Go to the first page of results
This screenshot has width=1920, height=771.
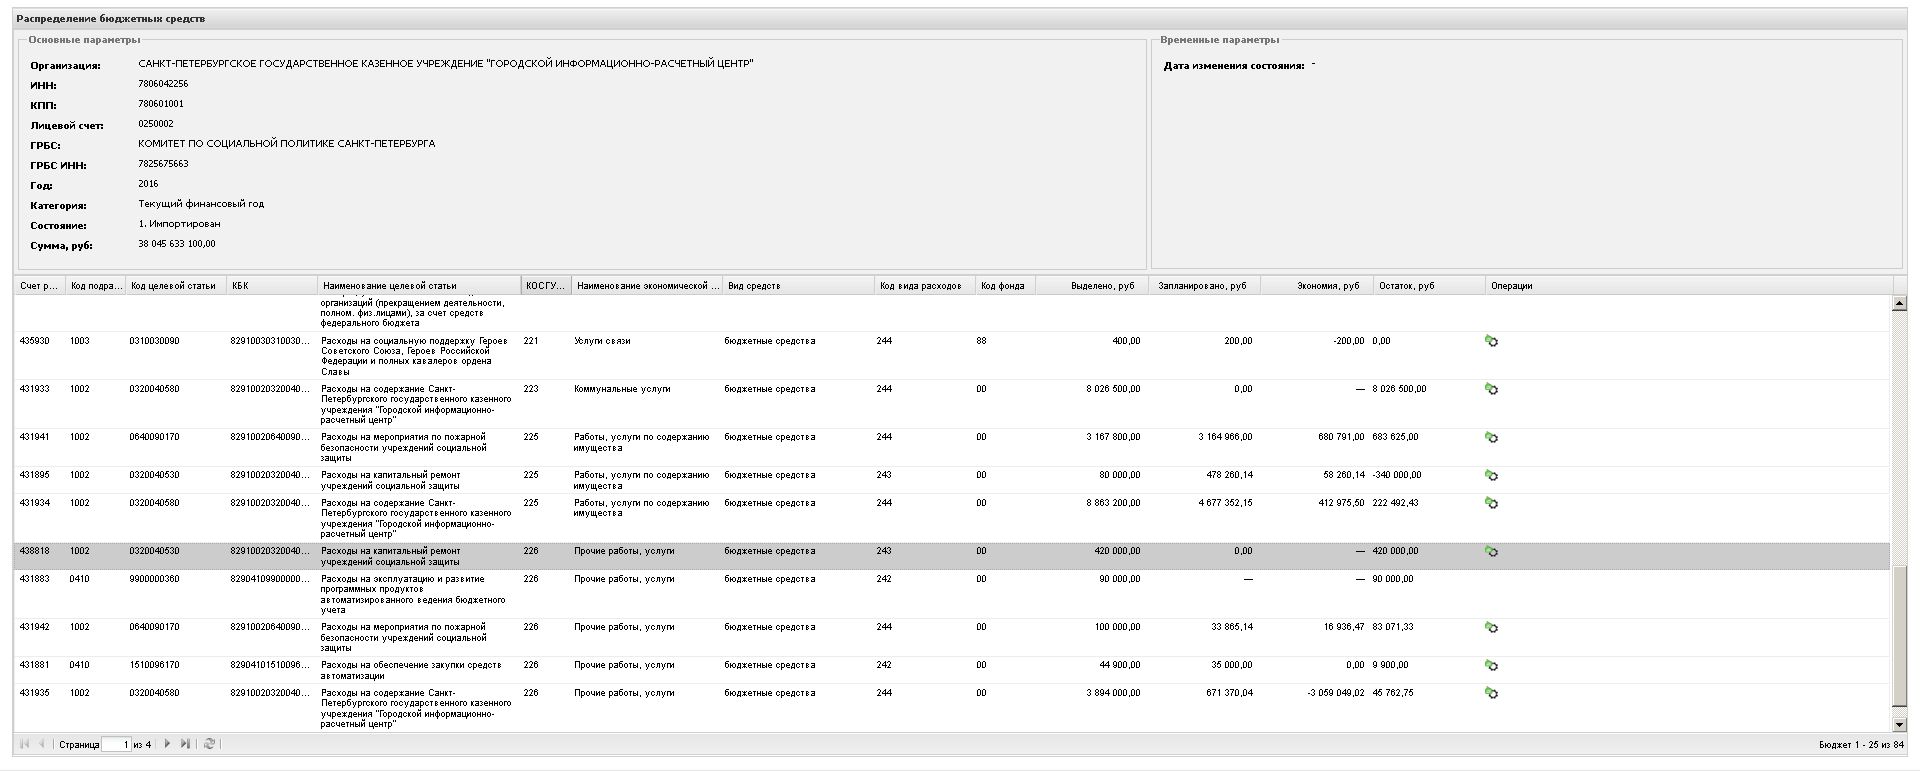coord(24,744)
